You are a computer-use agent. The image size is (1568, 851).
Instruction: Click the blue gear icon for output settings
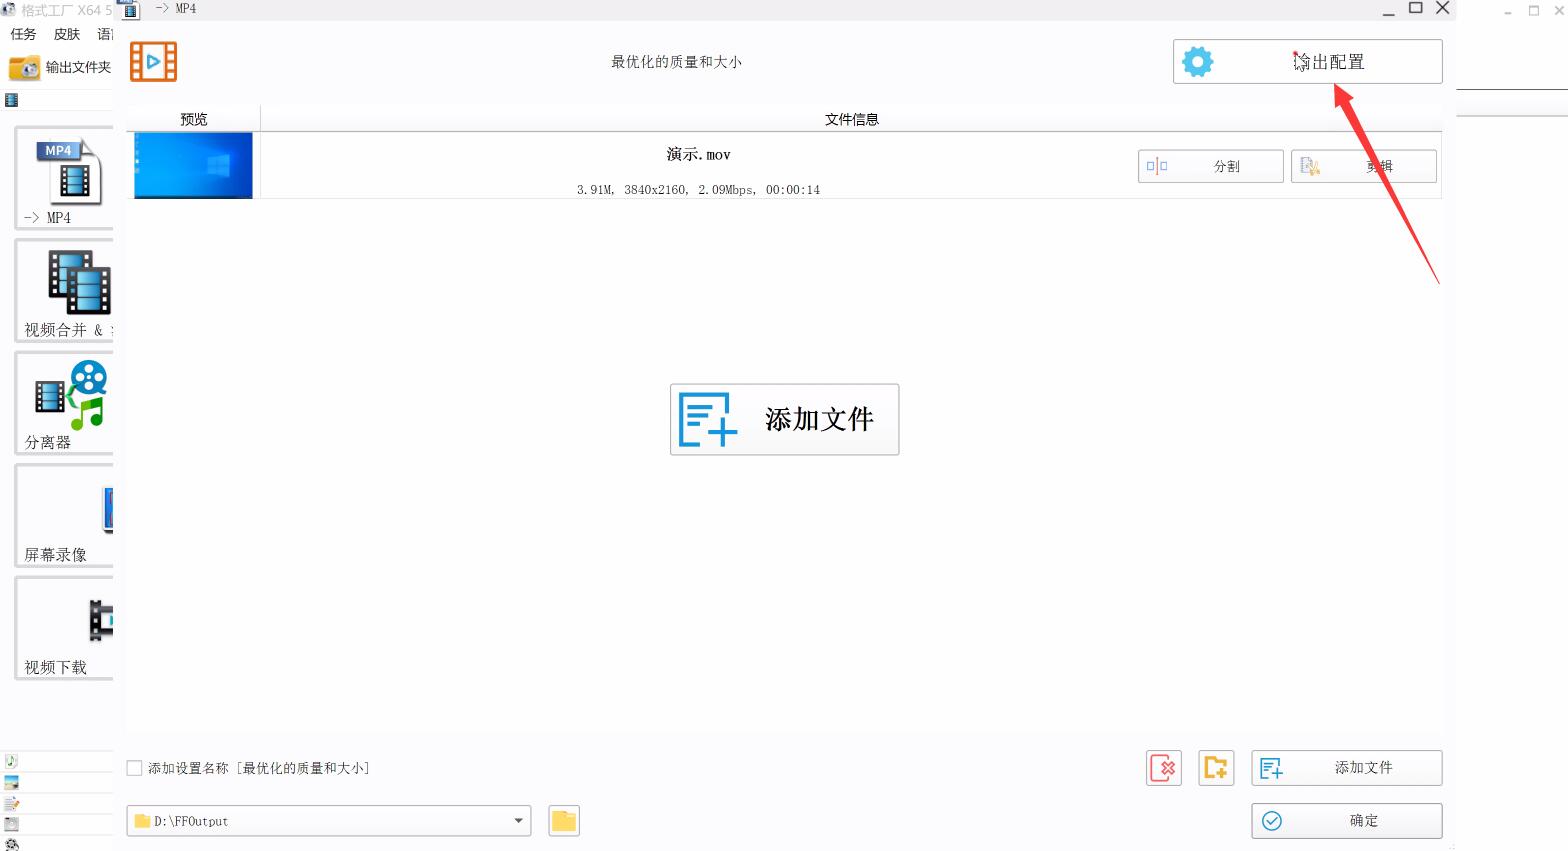pyautogui.click(x=1197, y=62)
